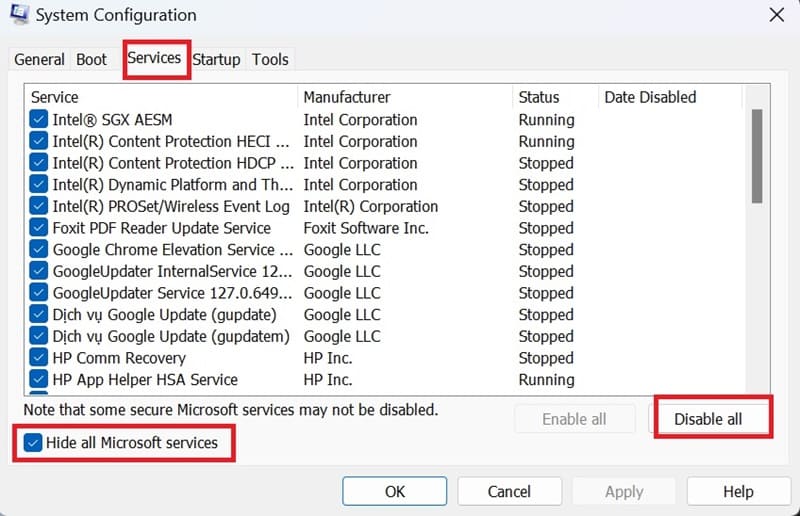Viewport: 800px width, 516px height.
Task: Click "Foxit Software Inc." manufacturer cell
Action: (366, 228)
